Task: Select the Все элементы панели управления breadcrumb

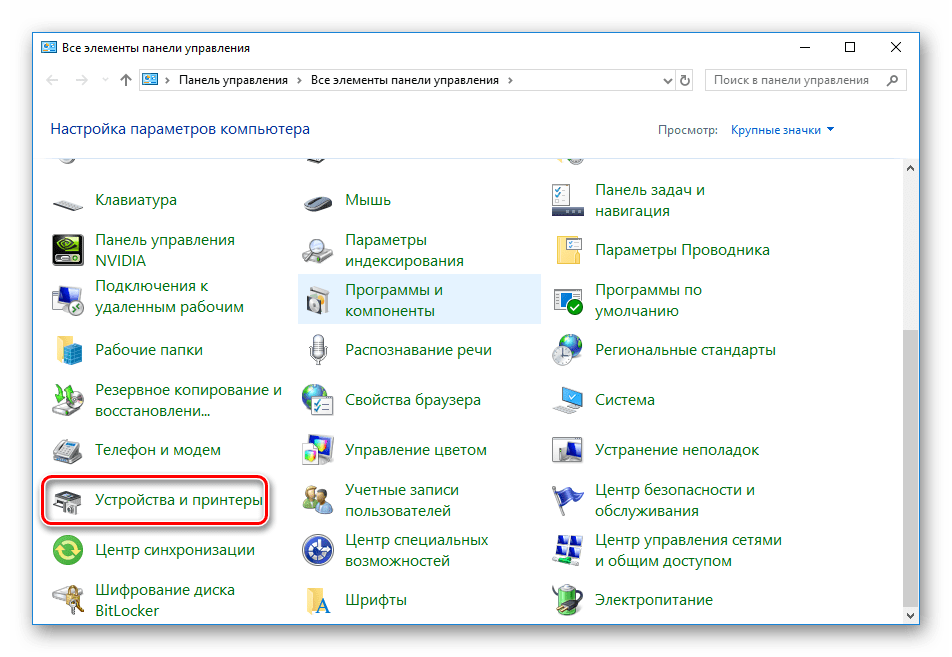Action: pyautogui.click(x=405, y=80)
